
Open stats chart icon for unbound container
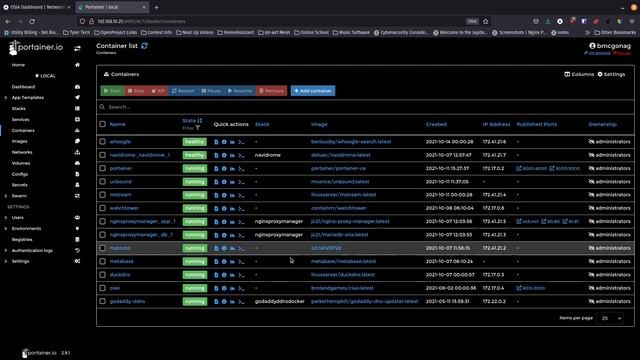tap(232, 182)
